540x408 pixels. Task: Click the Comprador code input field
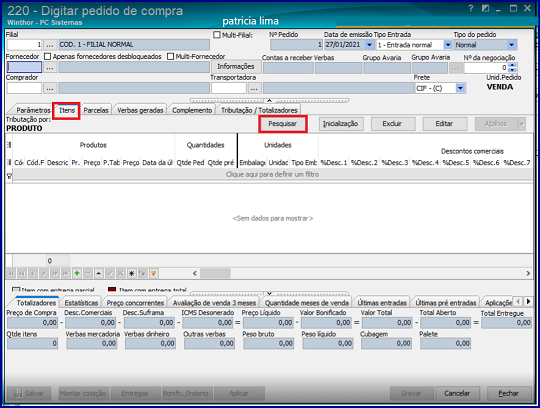click(x=24, y=88)
